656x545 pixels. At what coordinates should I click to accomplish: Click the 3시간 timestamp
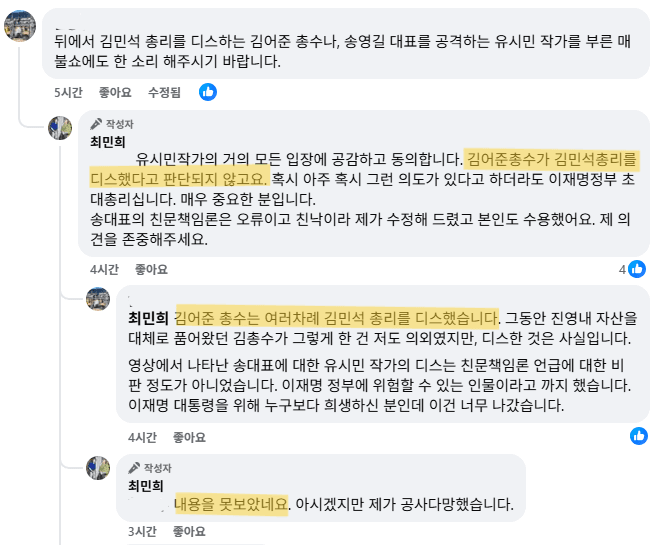pos(142,531)
